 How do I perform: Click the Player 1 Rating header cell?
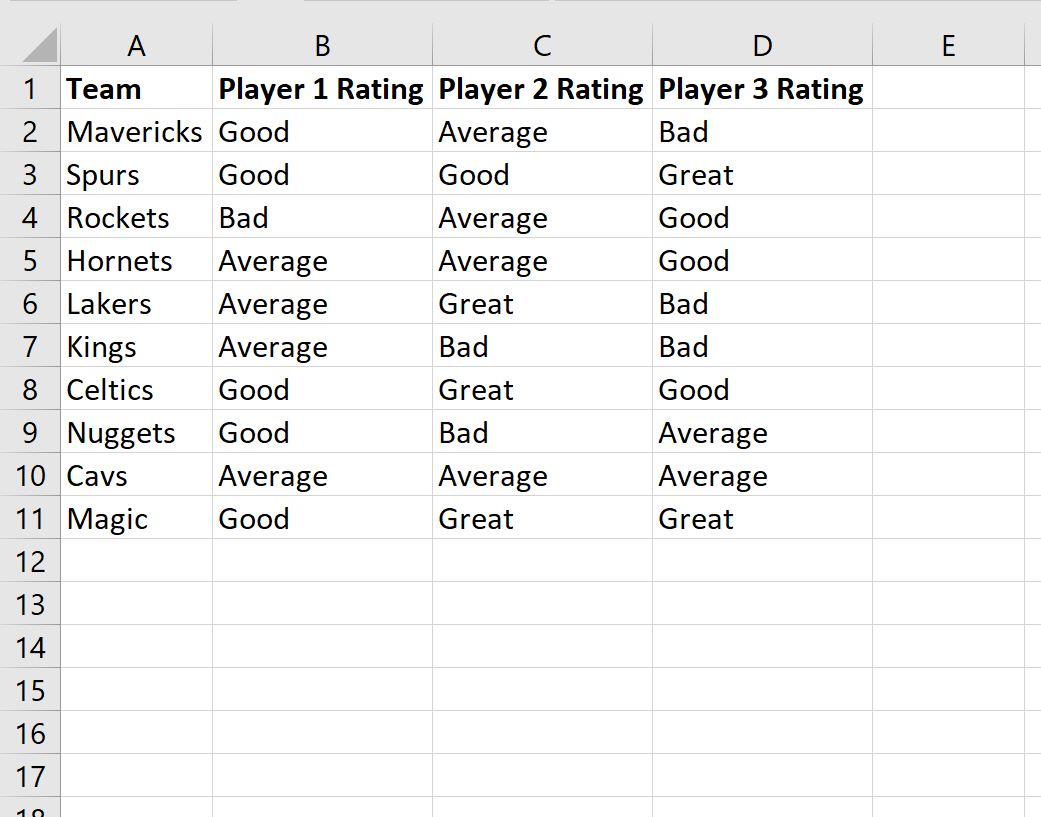322,89
